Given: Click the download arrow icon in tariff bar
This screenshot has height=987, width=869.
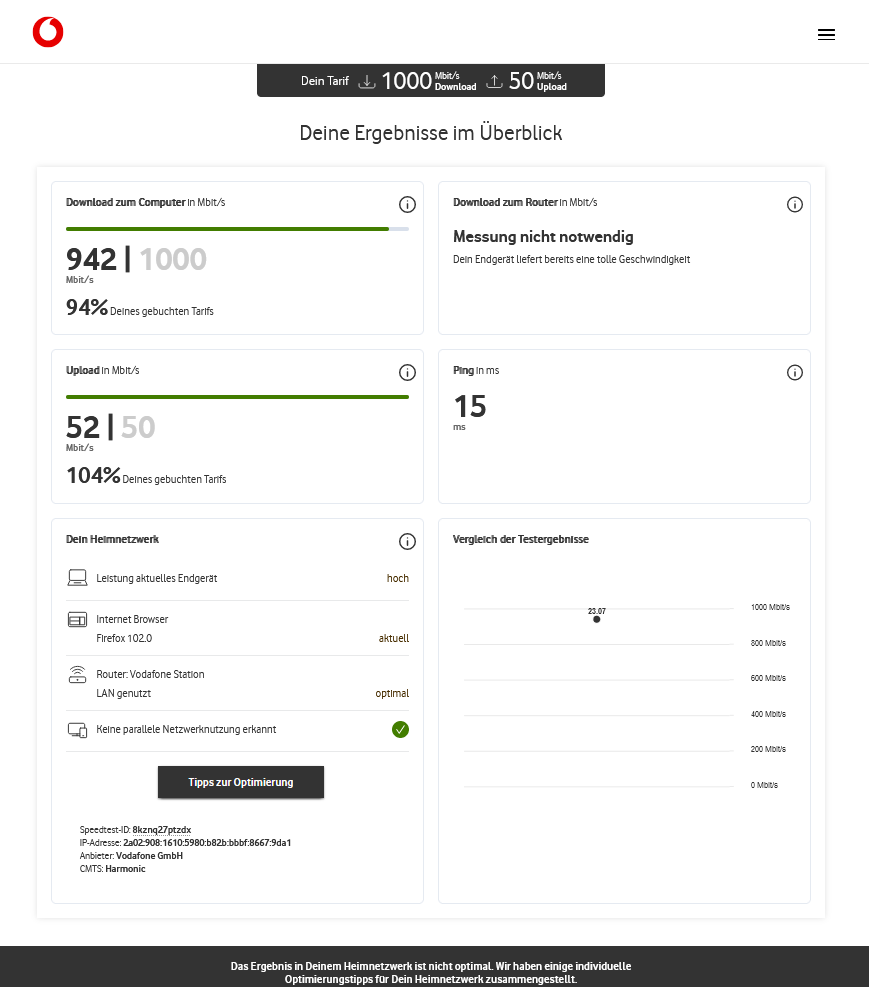Looking at the screenshot, I should 367,81.
